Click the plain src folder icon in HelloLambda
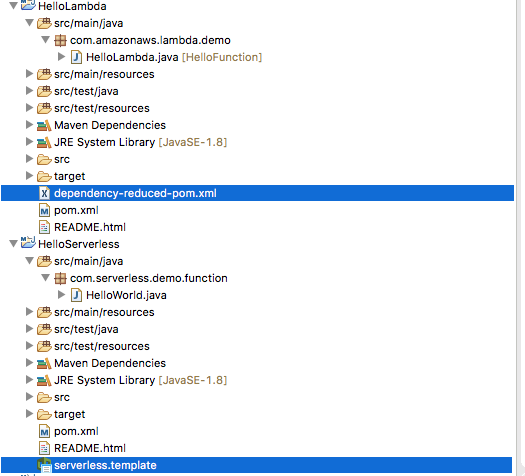Screen dimensions: 525x476 click(44, 159)
